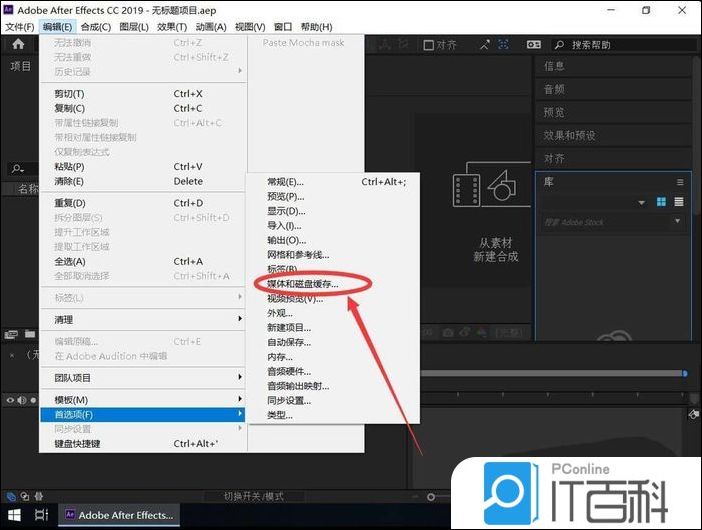Image resolution: width=702 pixels, height=530 pixels.
Task: Switch the library to list view
Action: point(679,202)
